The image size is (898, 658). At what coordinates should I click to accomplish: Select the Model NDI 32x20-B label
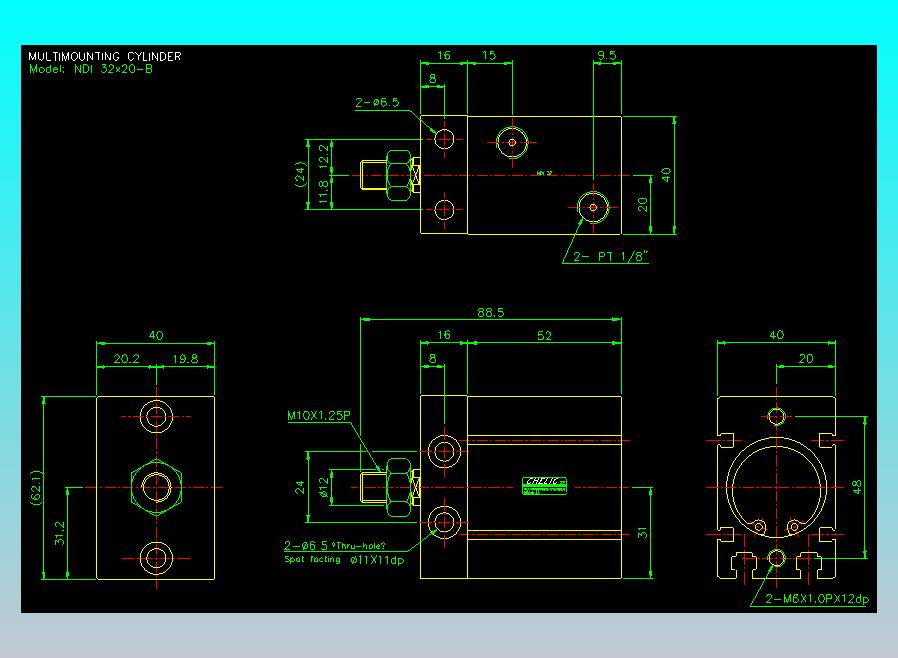point(90,69)
